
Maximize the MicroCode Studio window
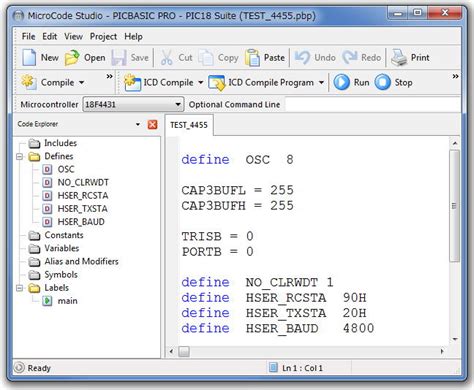point(417,13)
